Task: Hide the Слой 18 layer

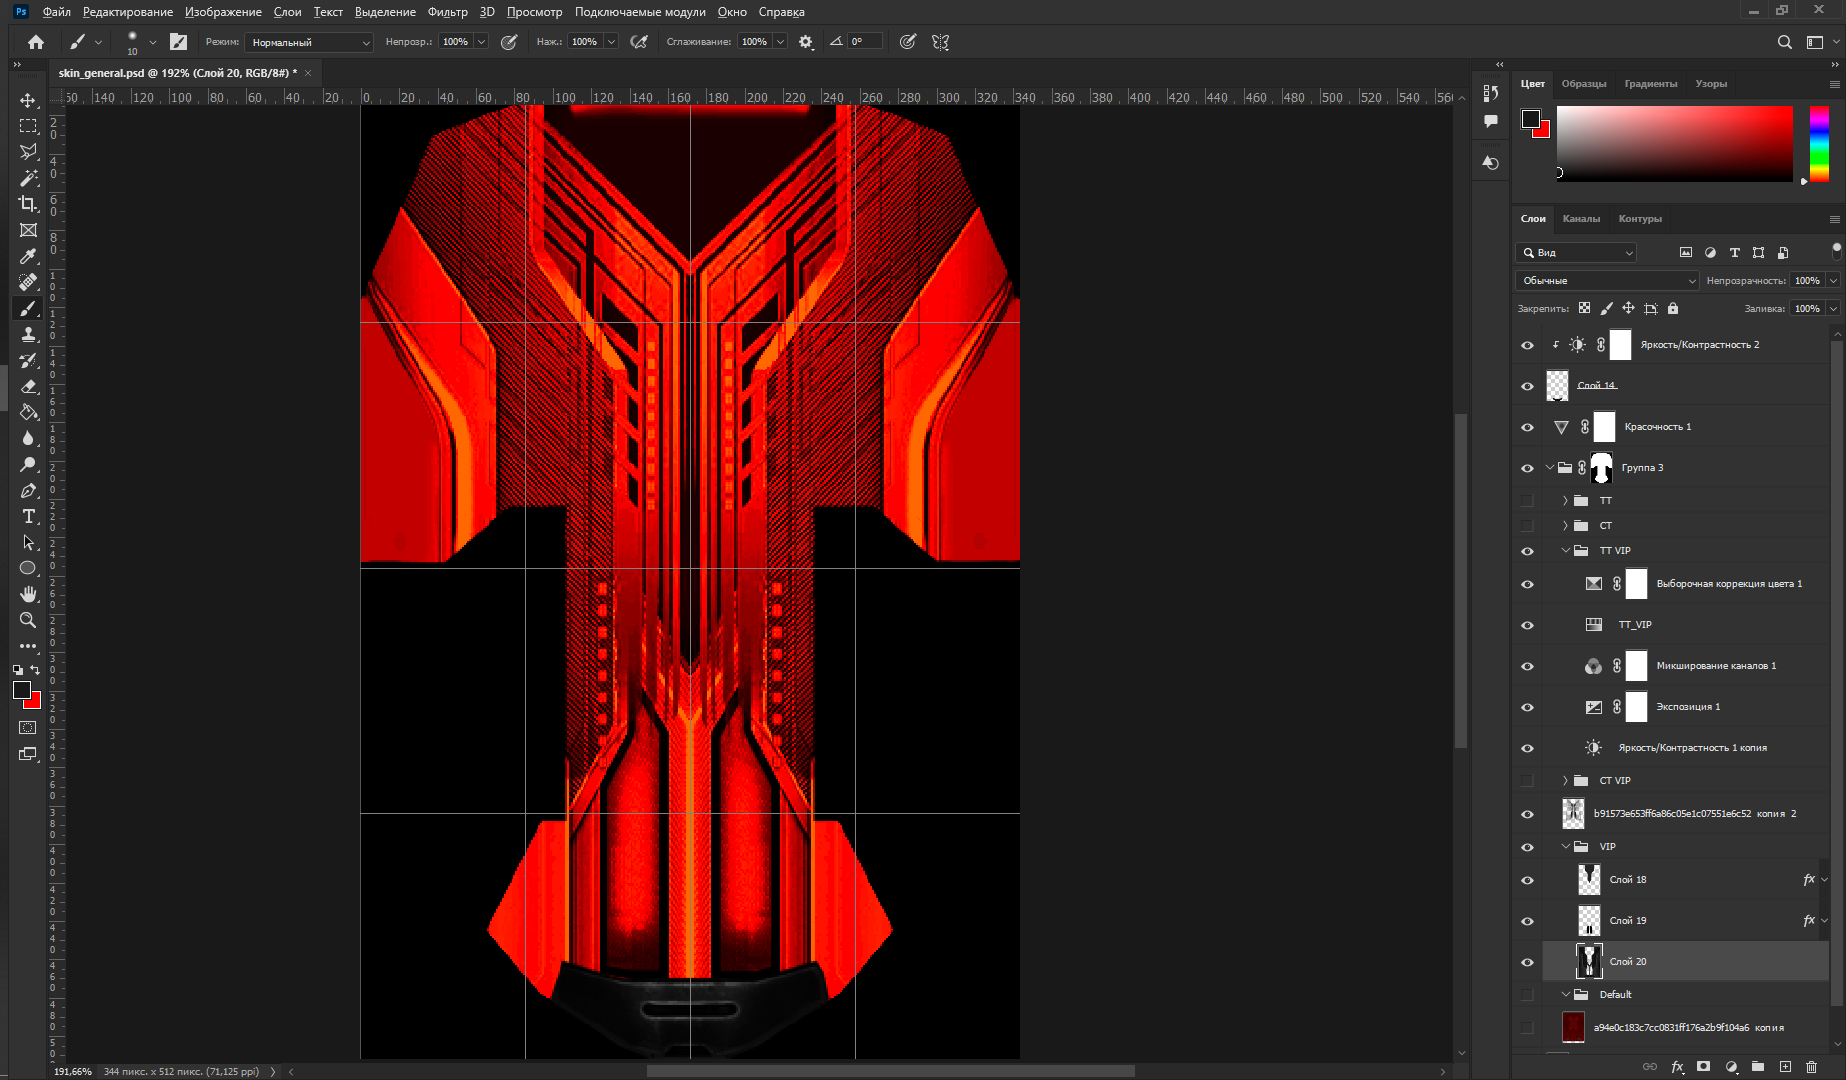Action: [1527, 880]
